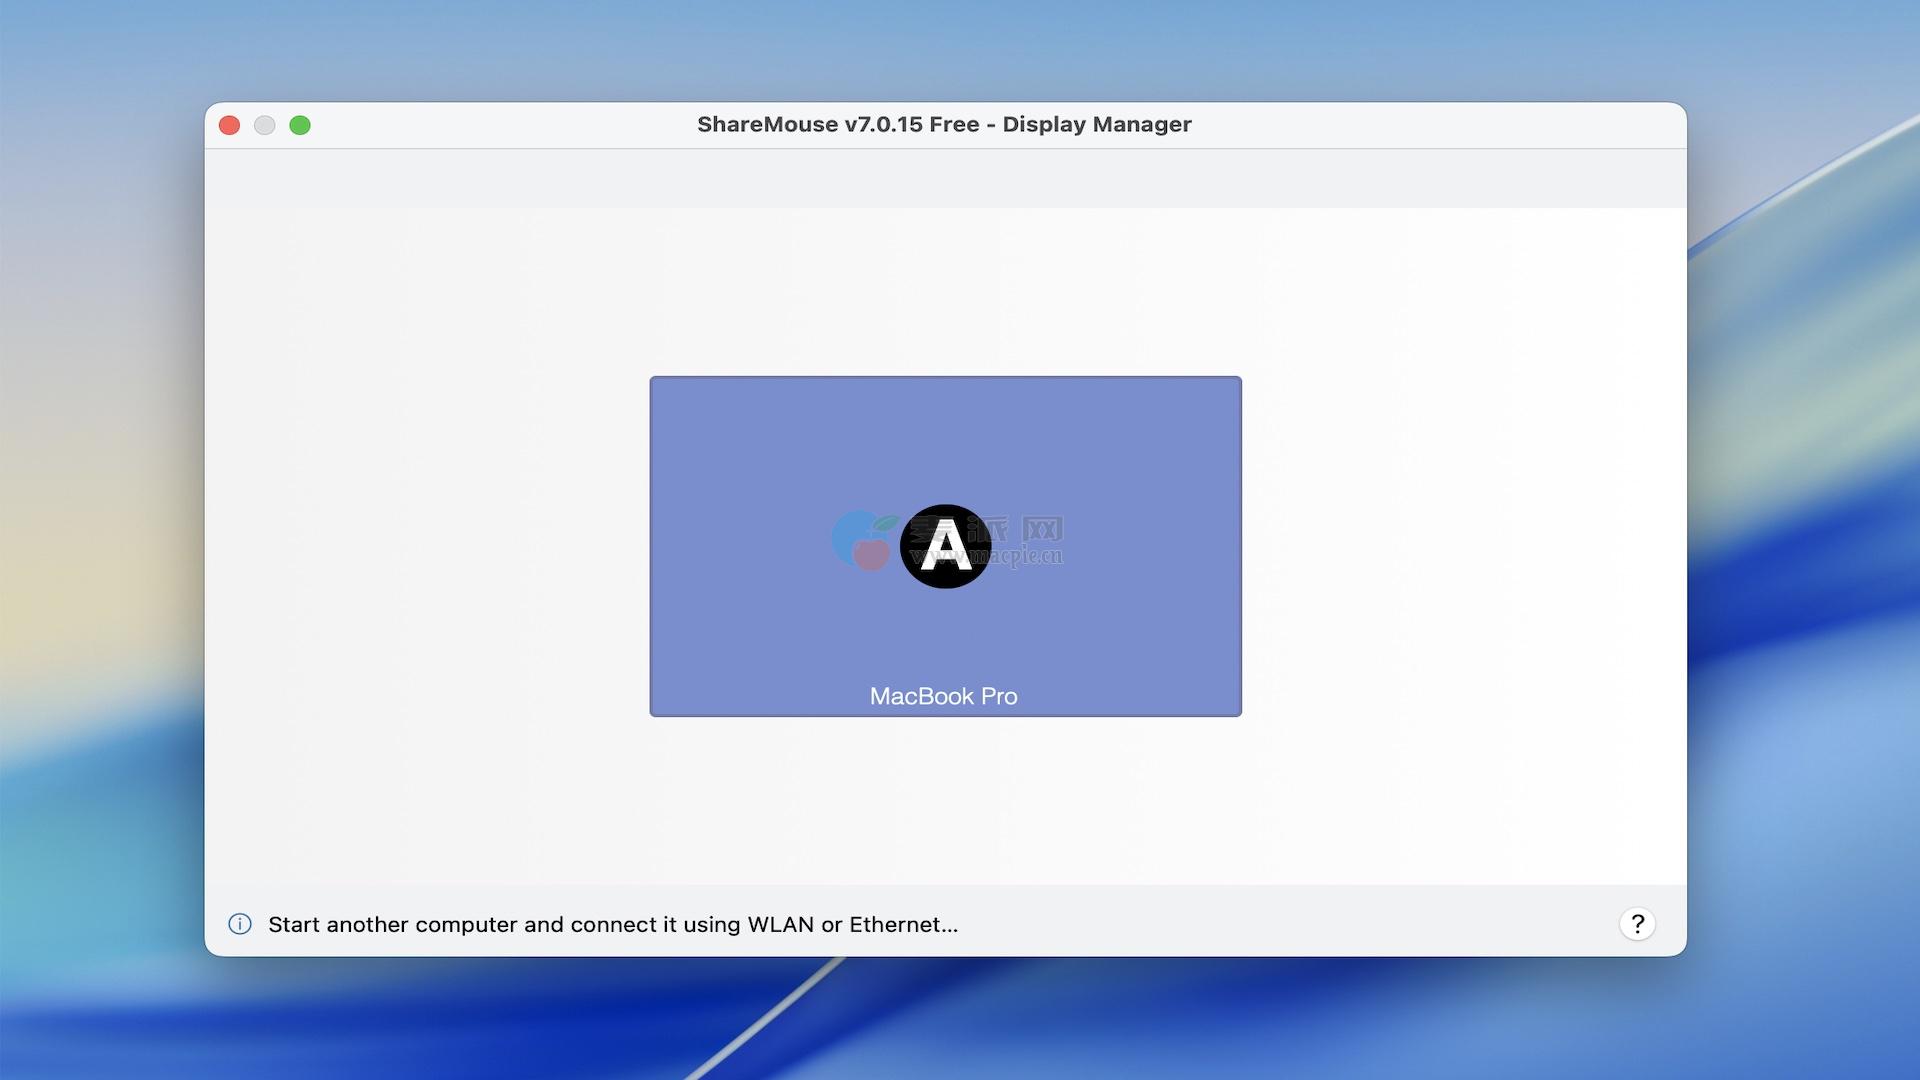Click the ShareMouse Display Manager title text
The image size is (1920, 1080).
[x=944, y=124]
